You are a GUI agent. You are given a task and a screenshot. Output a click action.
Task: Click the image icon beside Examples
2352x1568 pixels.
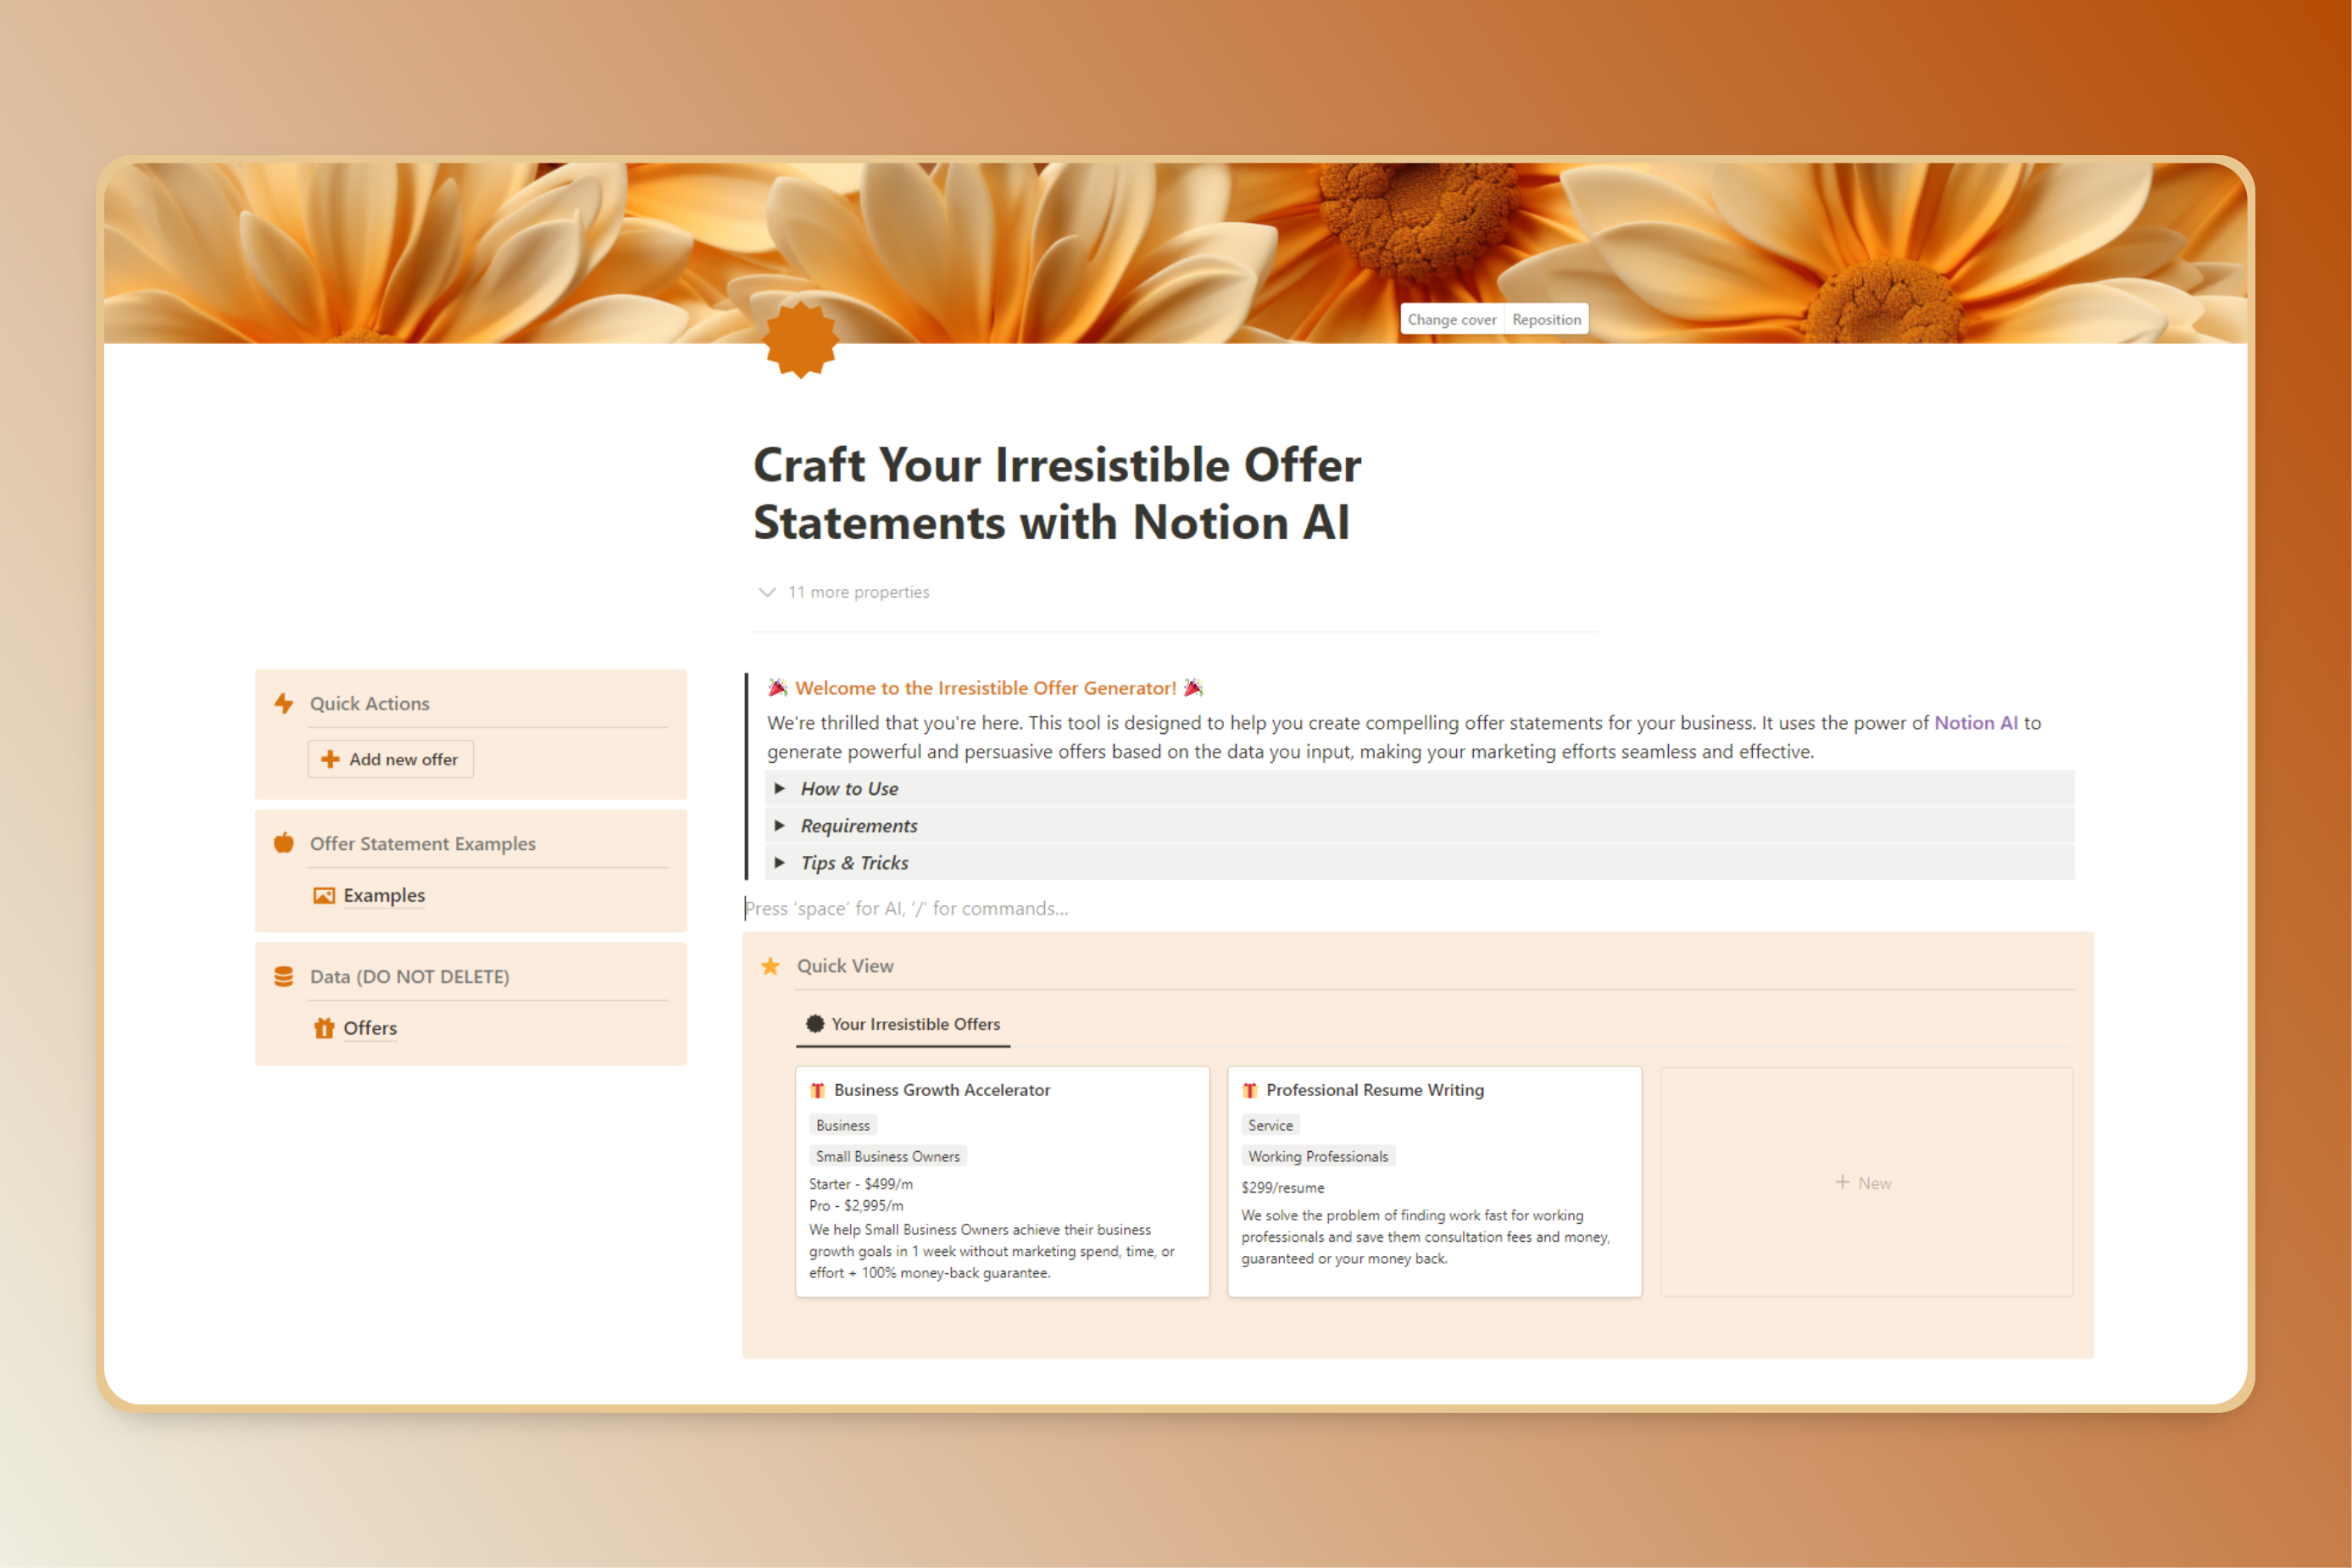point(324,895)
